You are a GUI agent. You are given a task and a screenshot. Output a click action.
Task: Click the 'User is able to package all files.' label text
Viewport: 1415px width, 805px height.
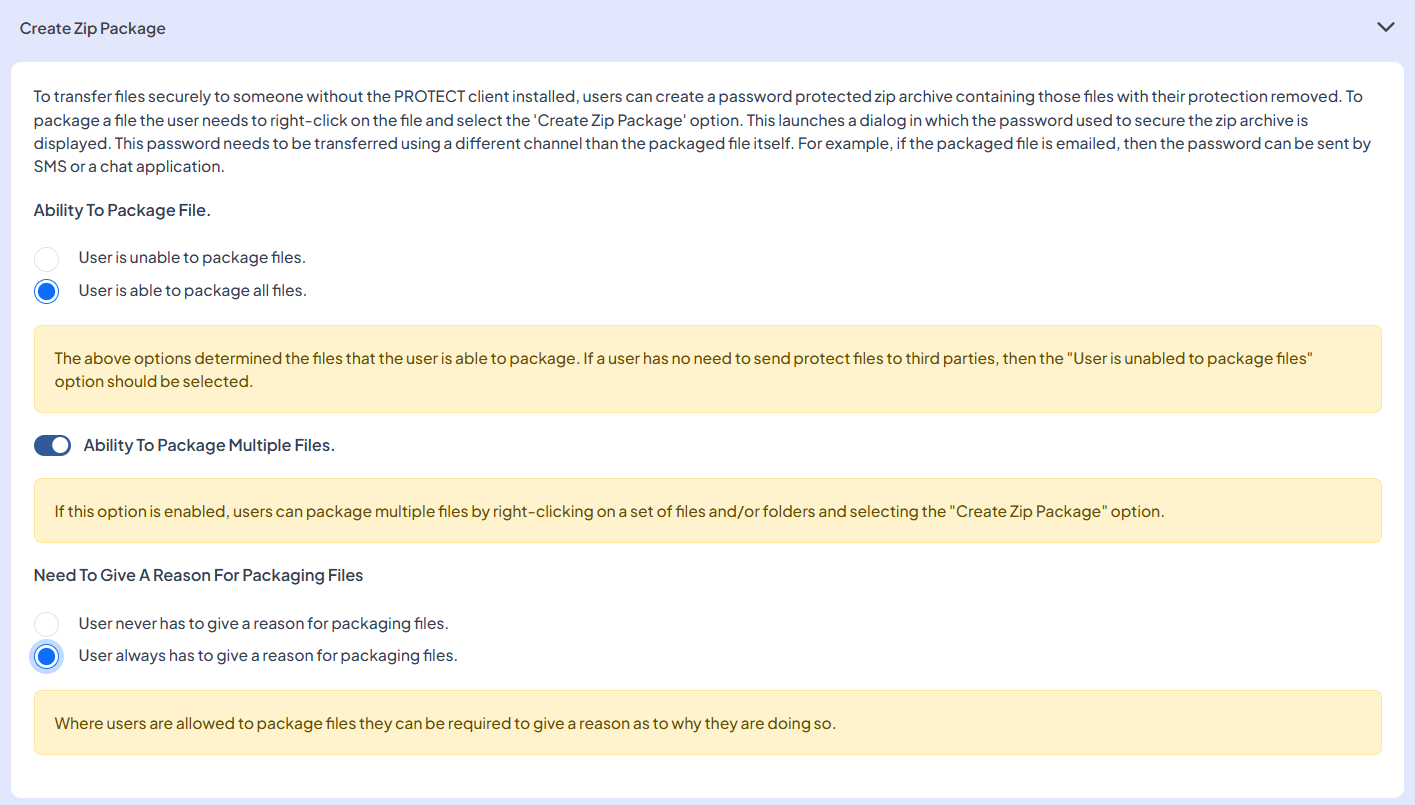[x=192, y=291]
